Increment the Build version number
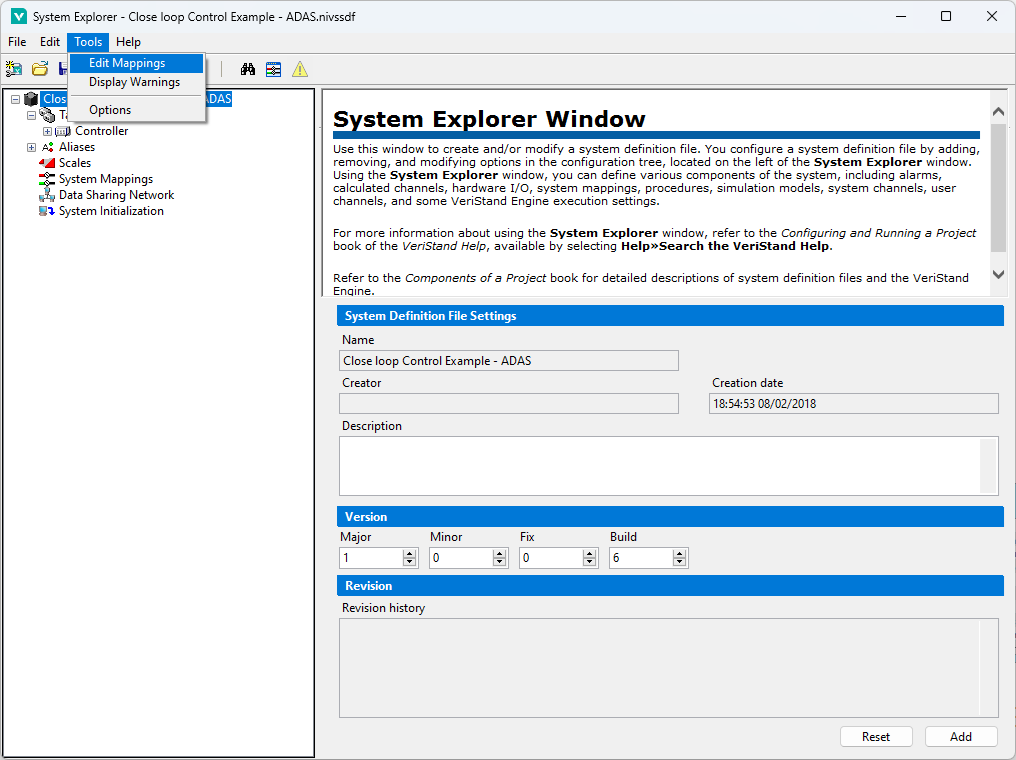The width and height of the screenshot is (1016, 760). pos(680,554)
